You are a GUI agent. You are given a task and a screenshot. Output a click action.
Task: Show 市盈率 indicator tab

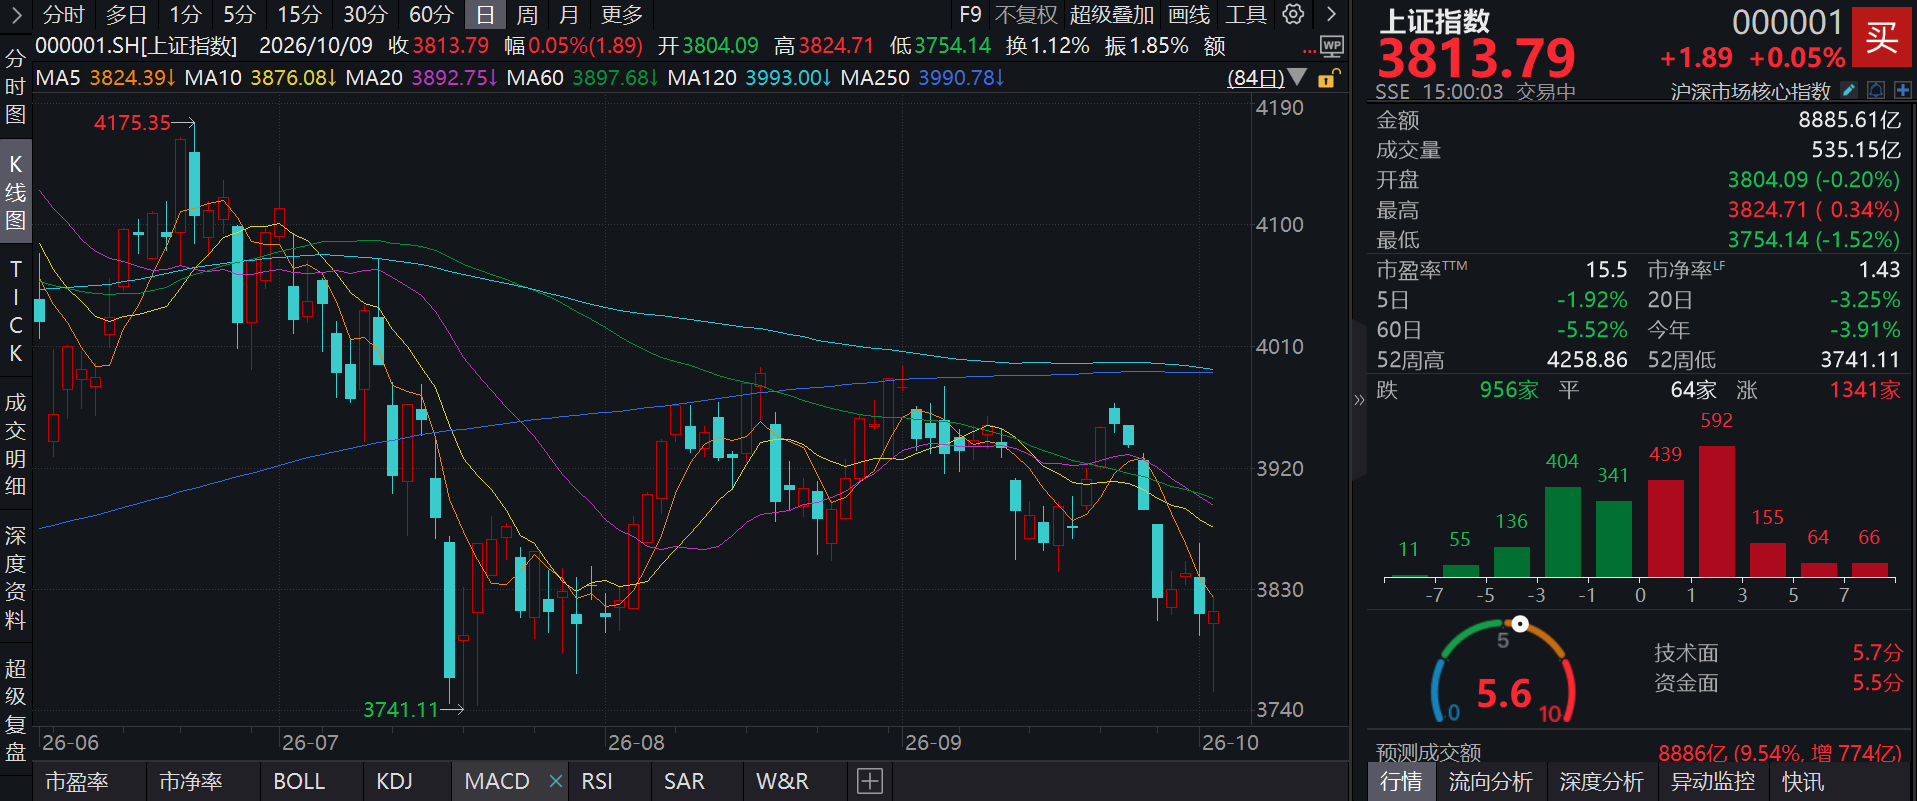77,781
